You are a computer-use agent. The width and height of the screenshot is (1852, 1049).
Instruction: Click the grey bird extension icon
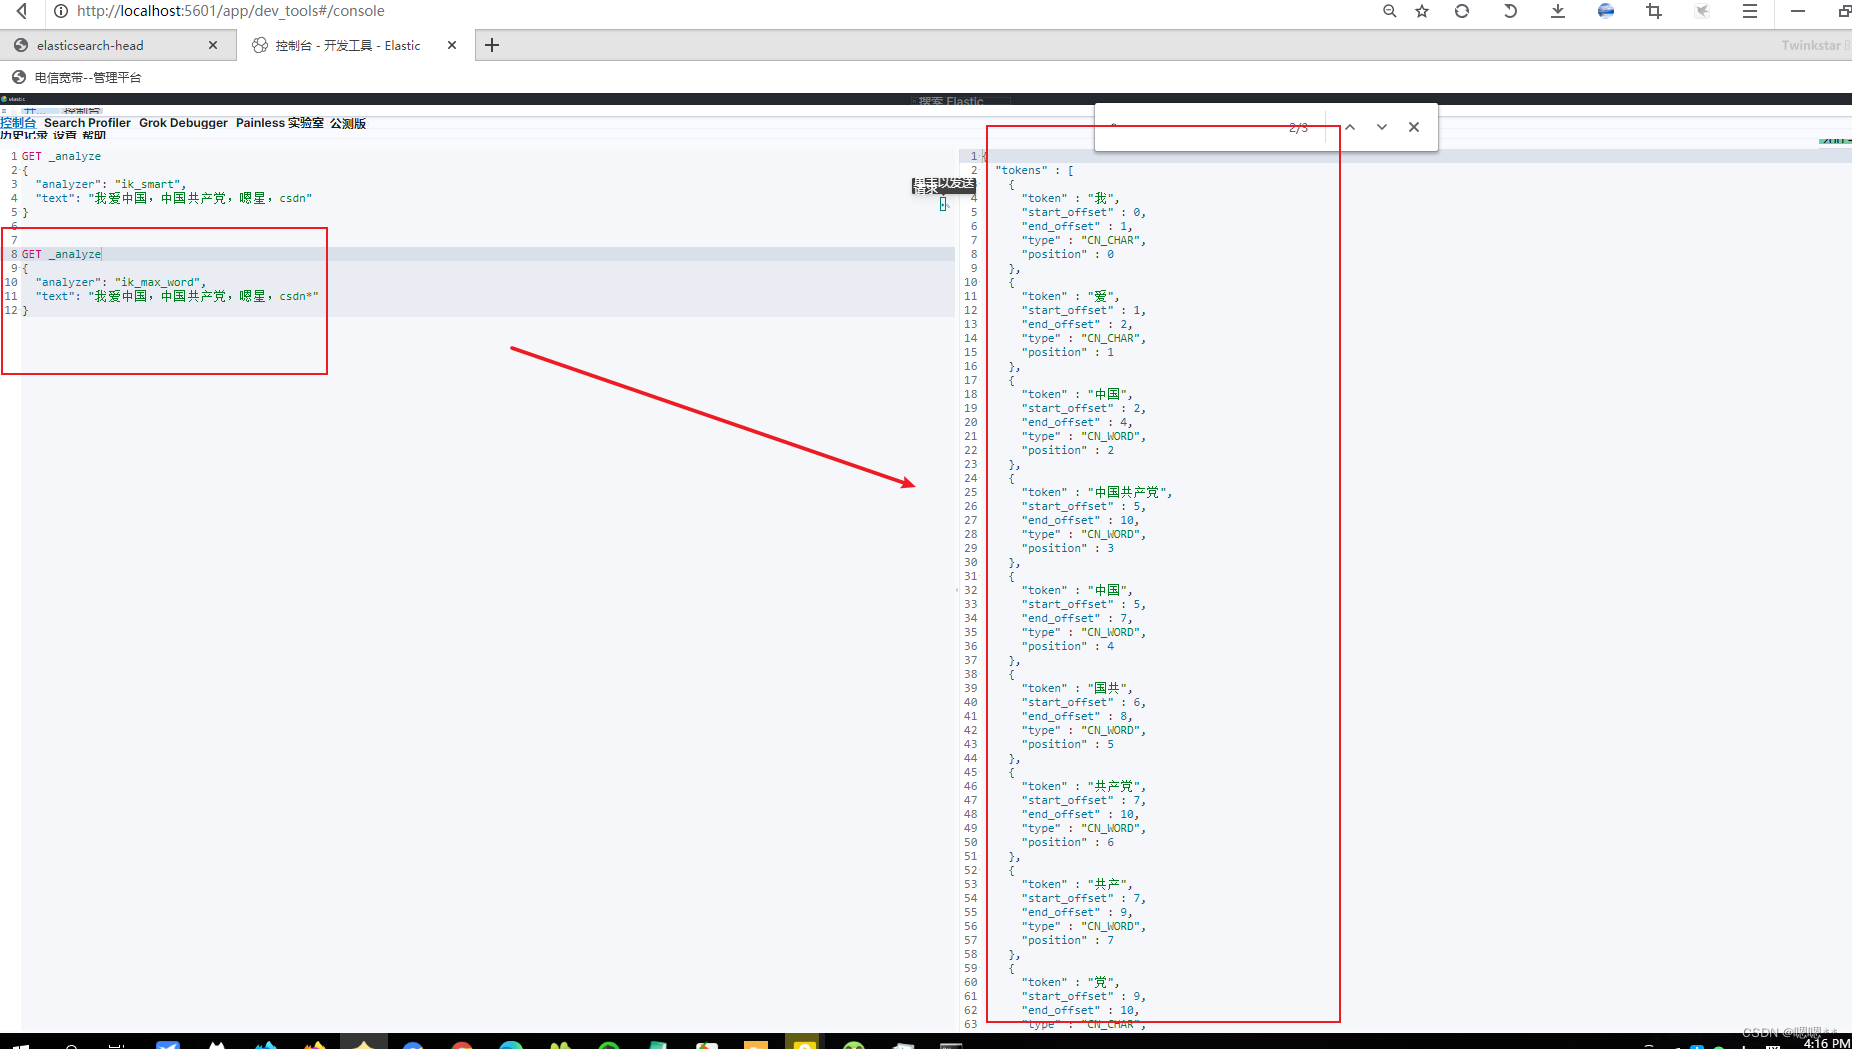tap(1702, 11)
